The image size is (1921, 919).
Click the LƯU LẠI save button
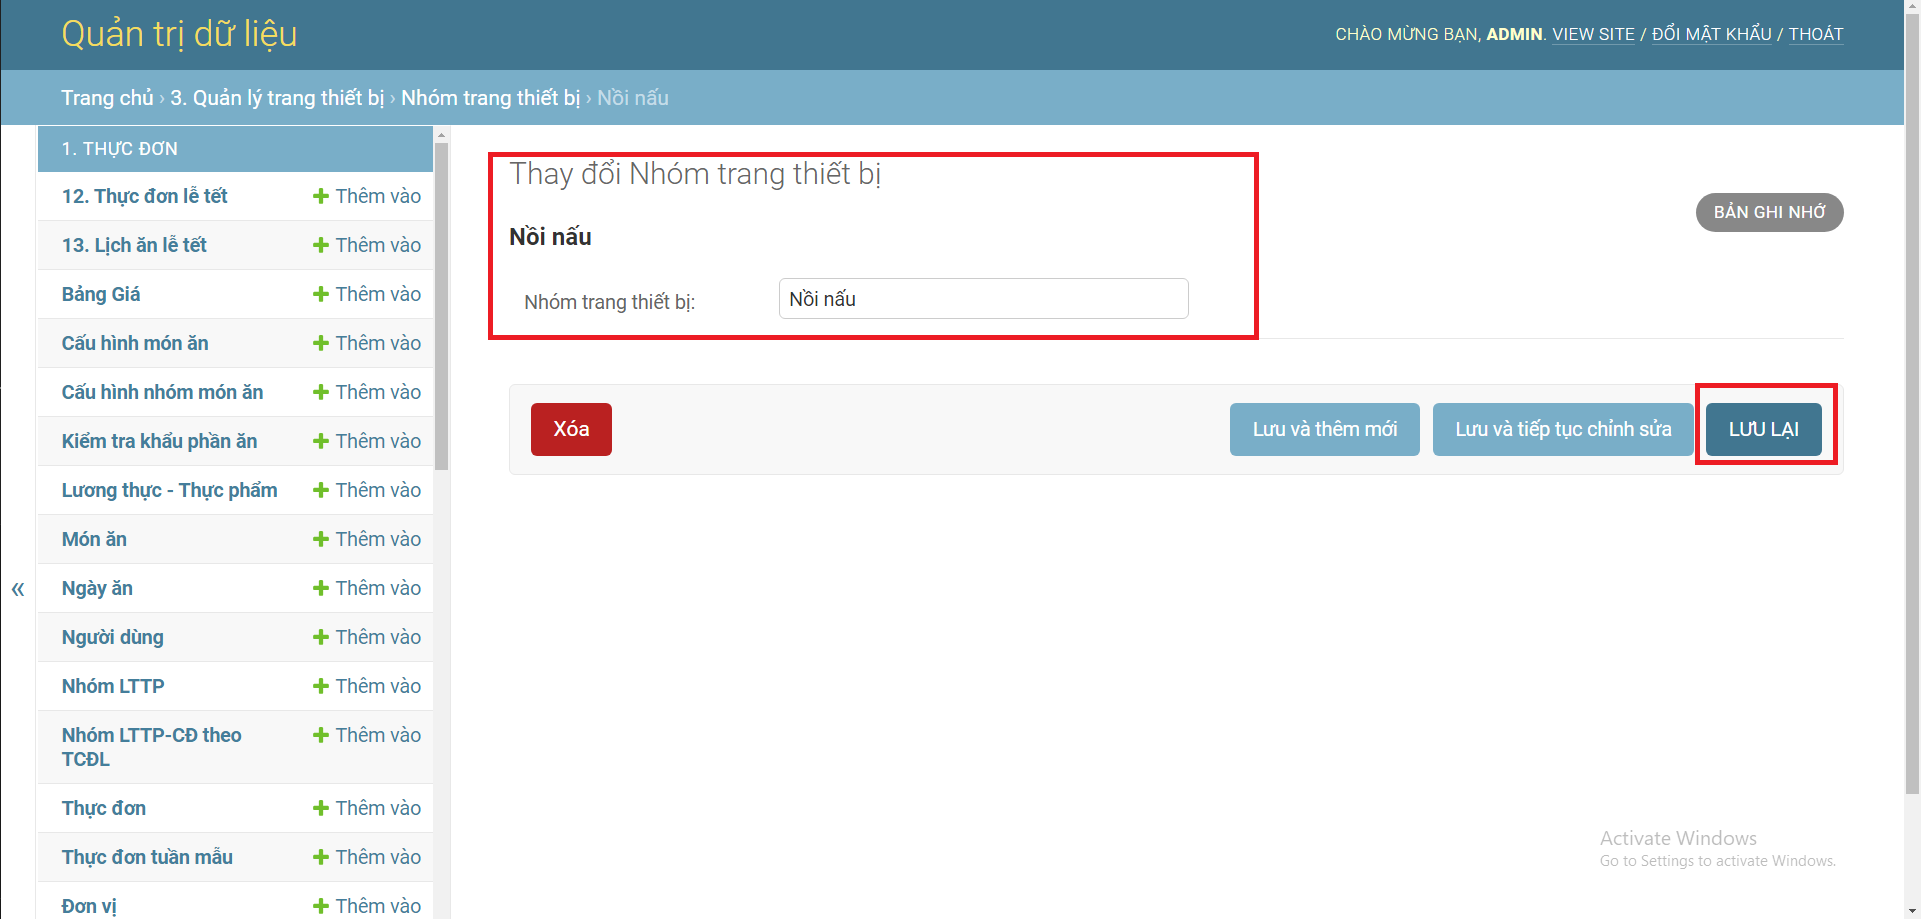tap(1763, 429)
